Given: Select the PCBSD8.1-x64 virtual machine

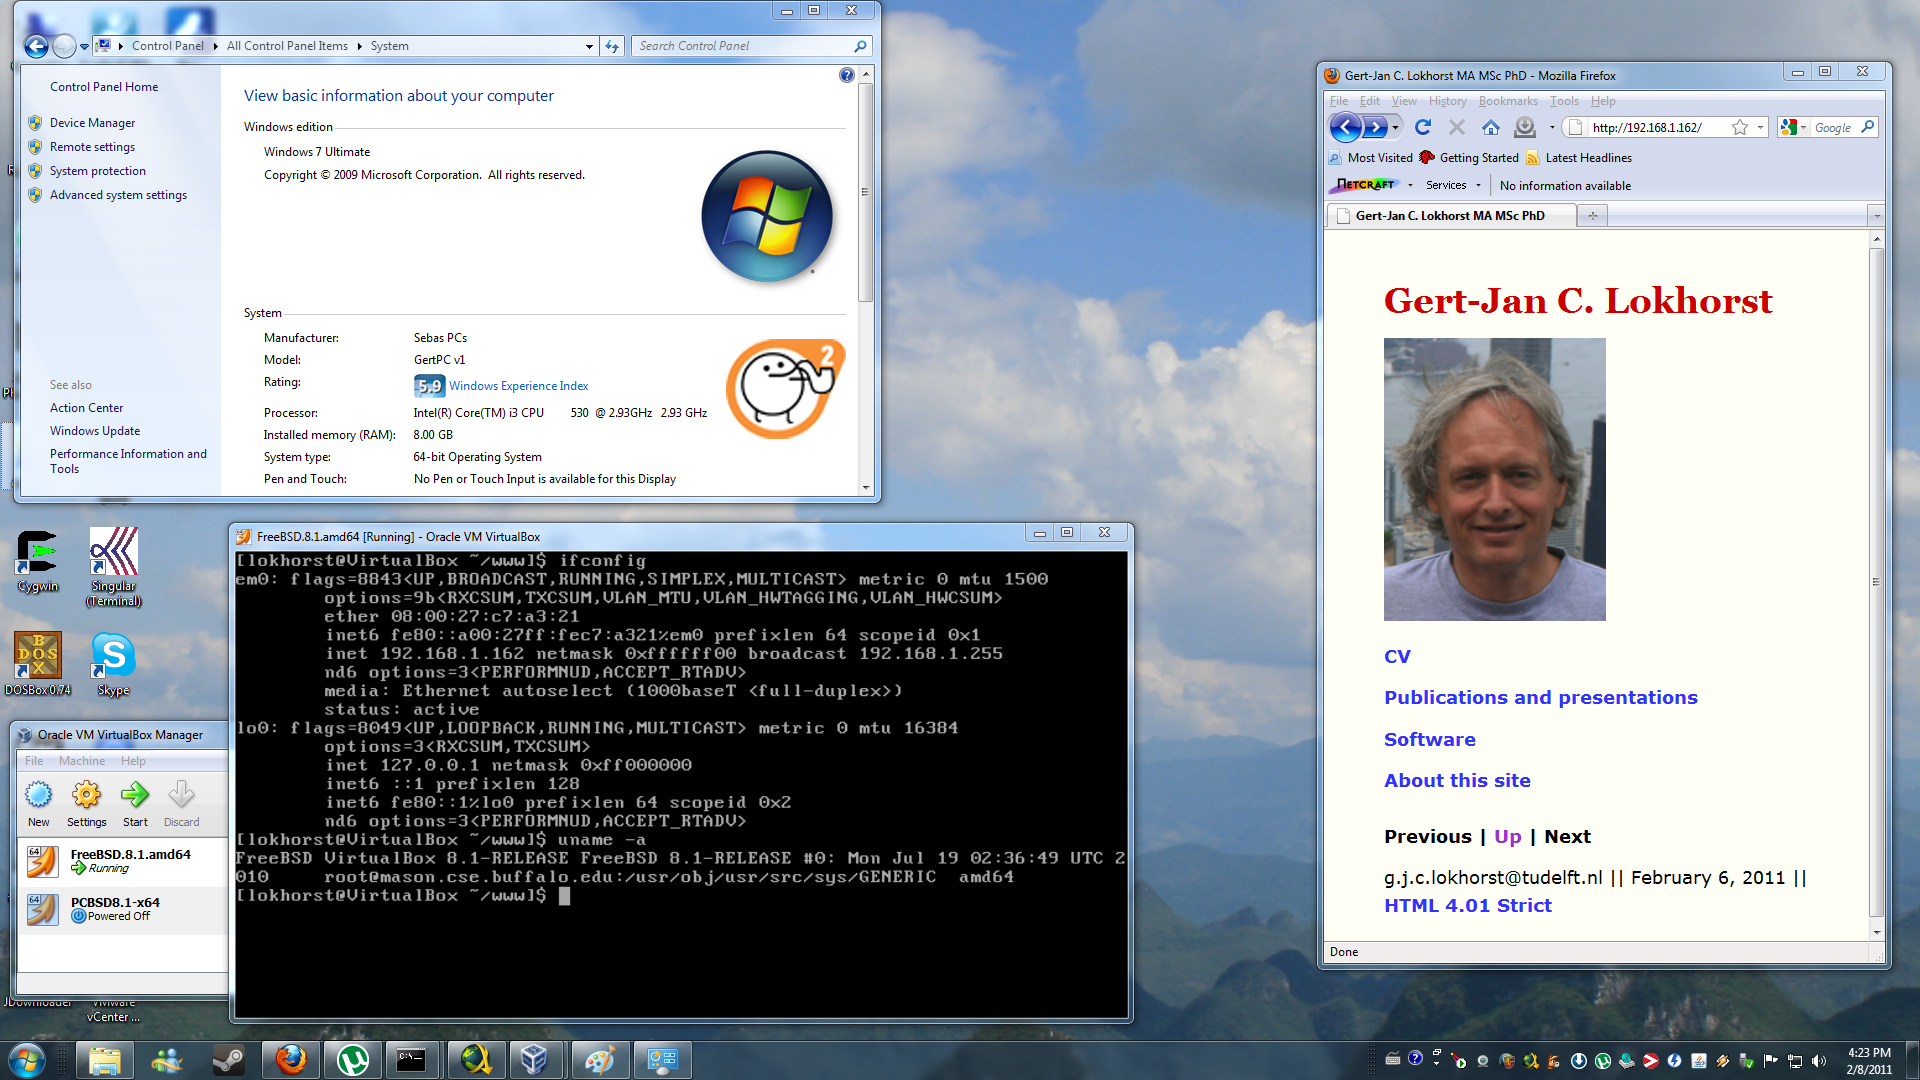Looking at the screenshot, I should point(122,909).
